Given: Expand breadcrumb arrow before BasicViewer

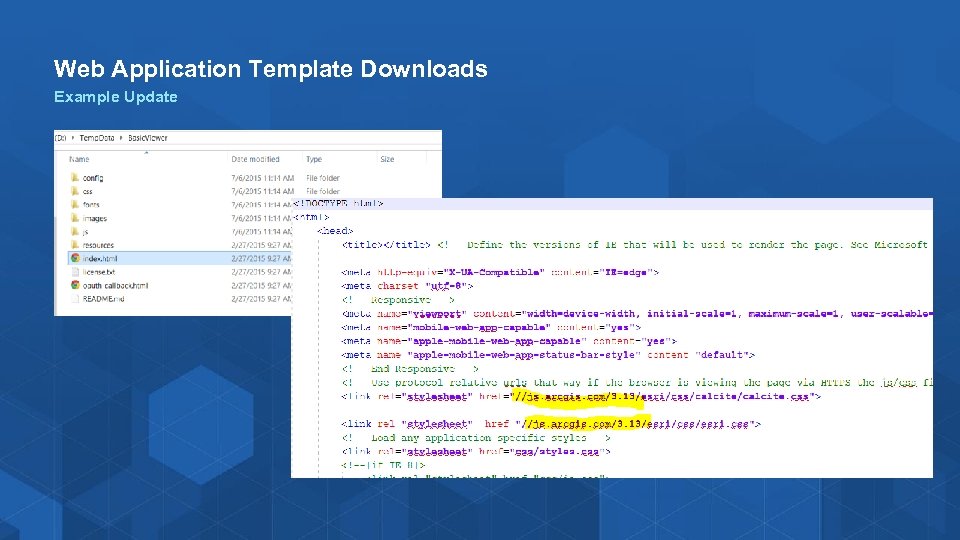Looking at the screenshot, I should point(121,138).
